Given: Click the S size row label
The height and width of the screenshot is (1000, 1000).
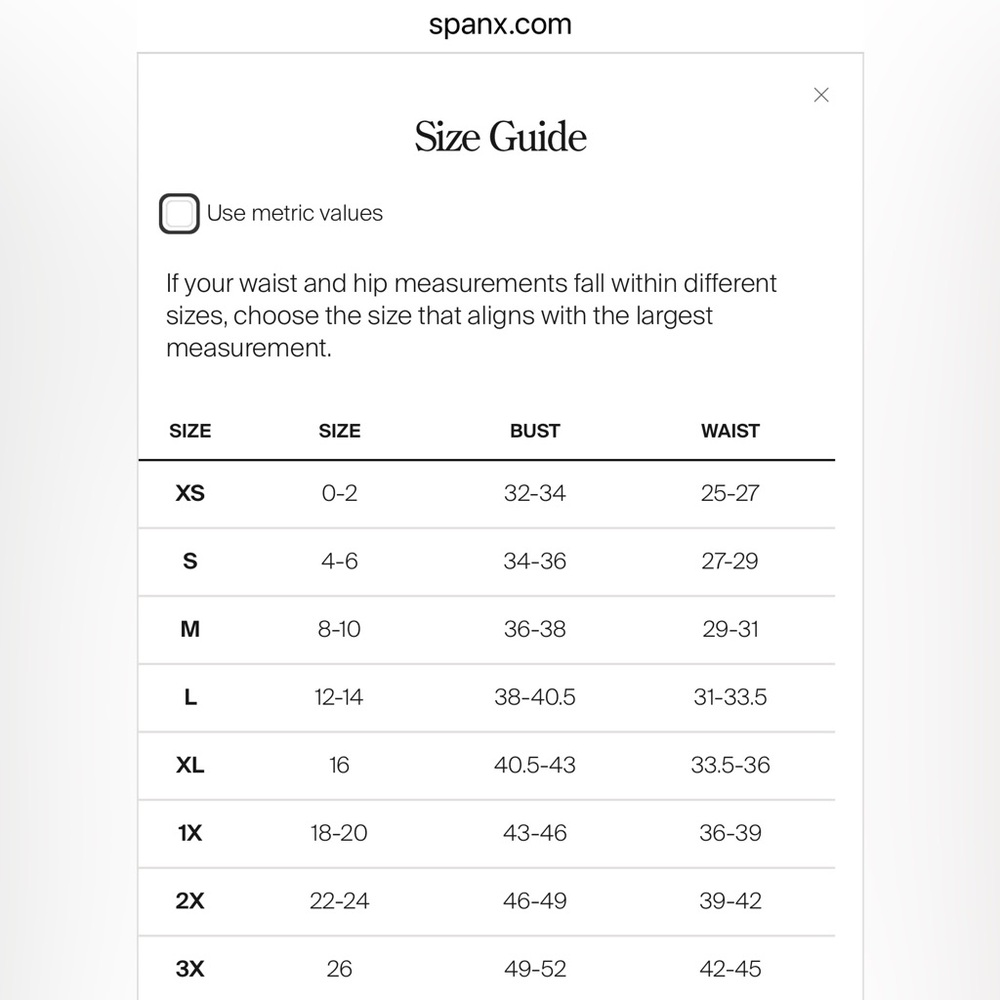Looking at the screenshot, I should (x=190, y=561).
